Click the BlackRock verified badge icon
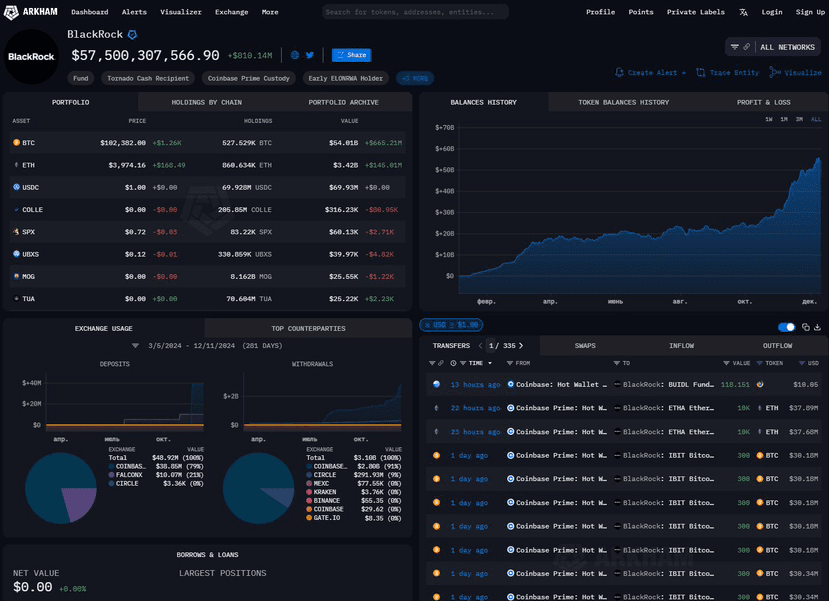Viewport: 829px width, 601px height. tap(133, 34)
